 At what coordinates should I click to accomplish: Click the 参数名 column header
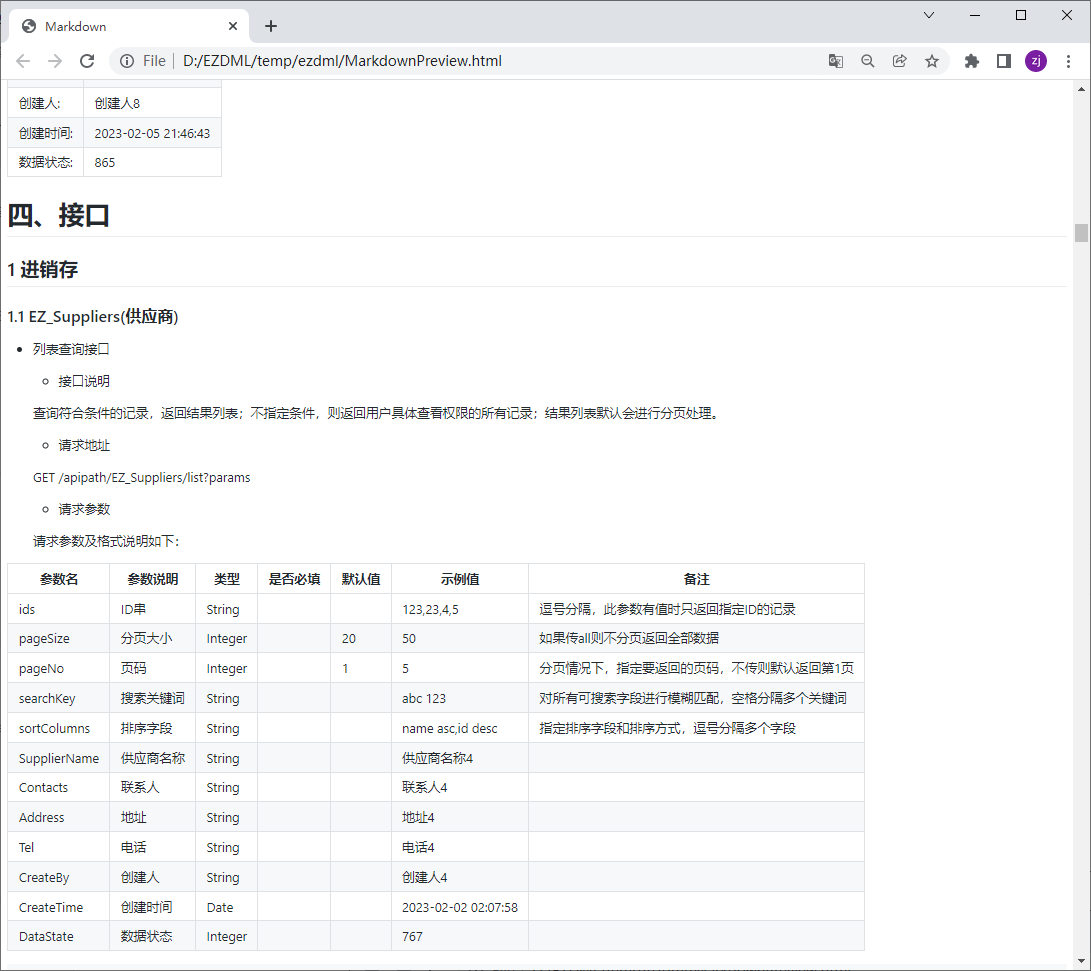[58, 579]
